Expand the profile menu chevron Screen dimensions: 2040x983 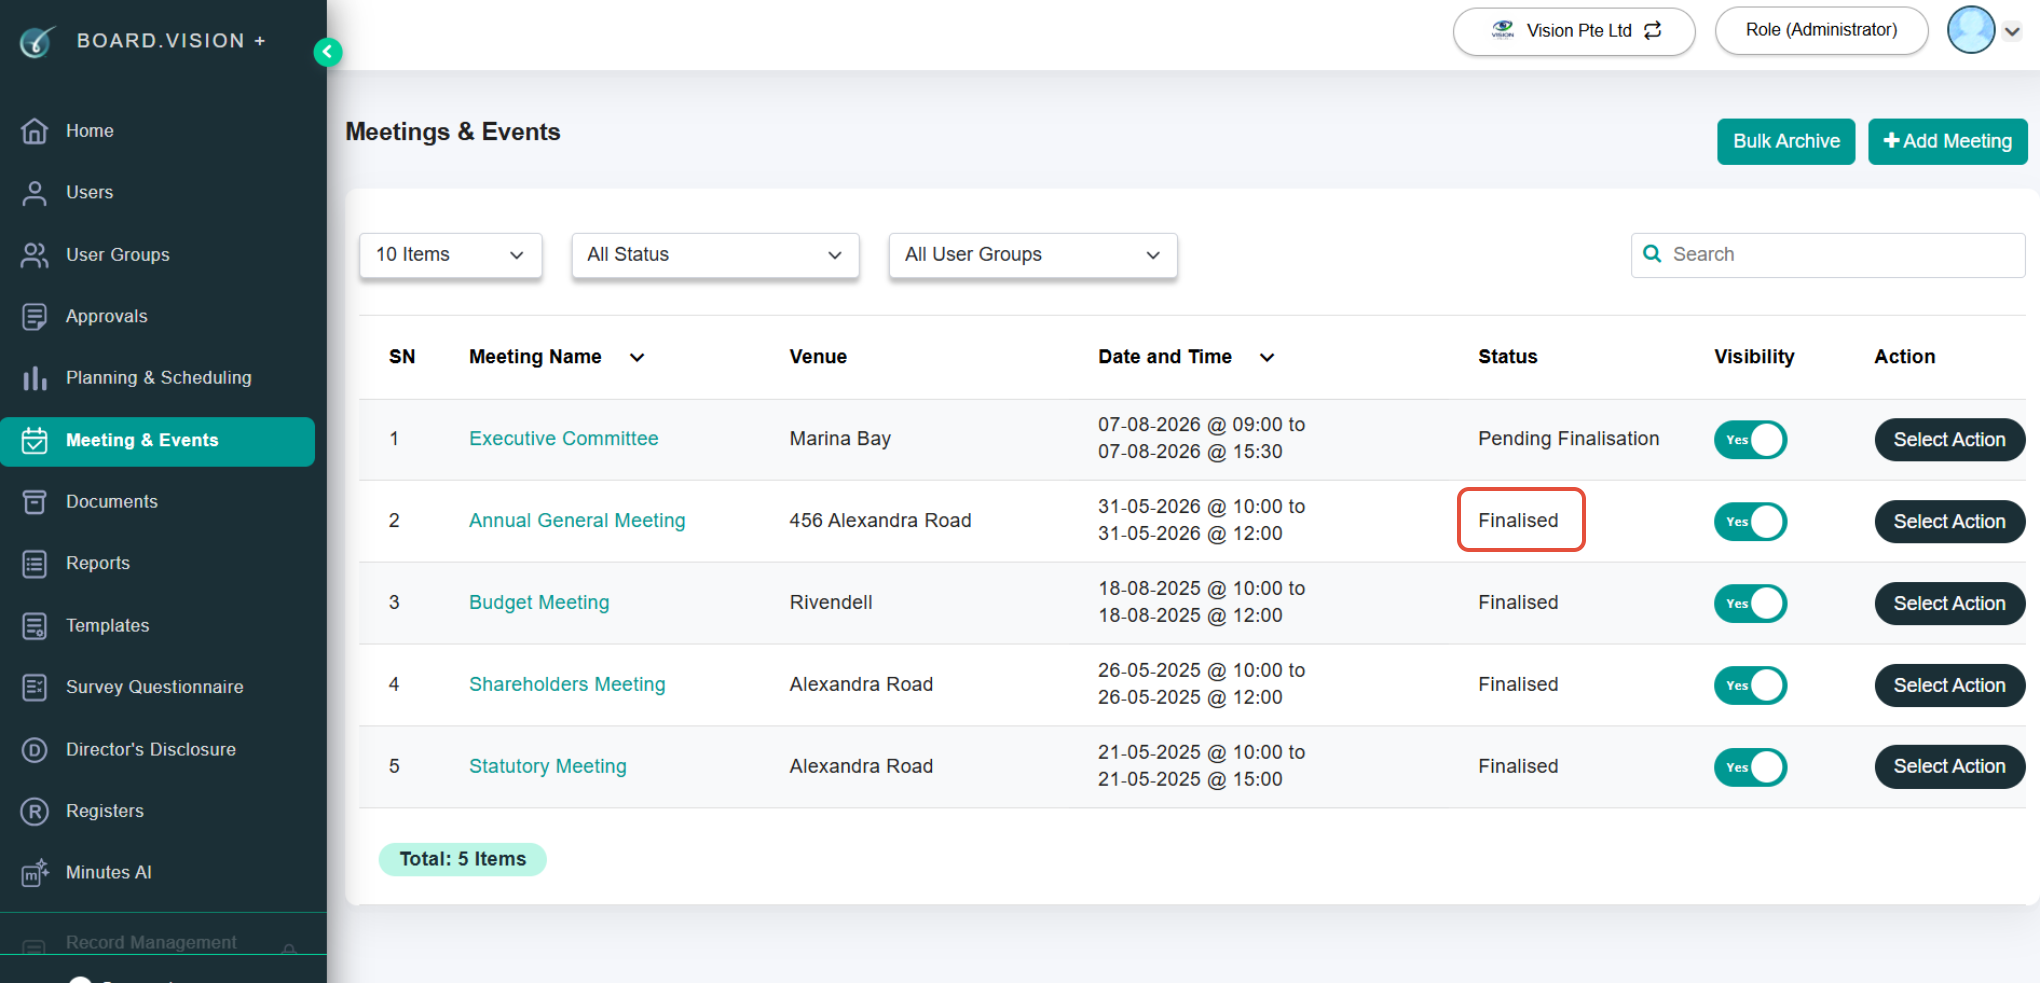(2013, 31)
